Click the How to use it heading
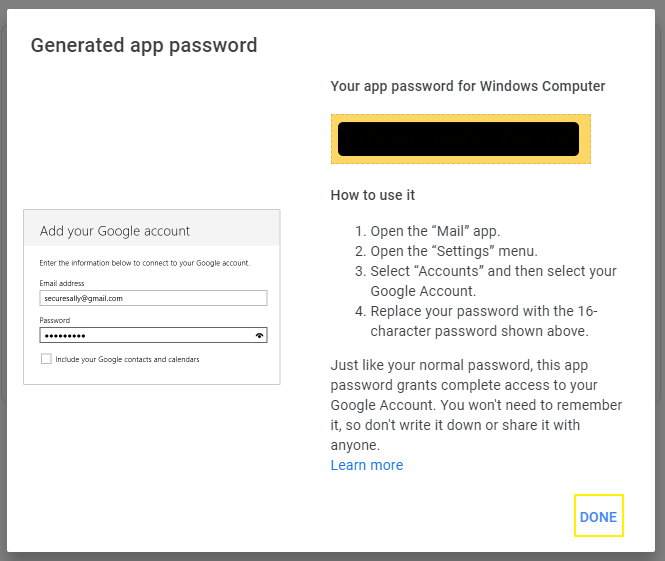665x561 pixels. click(x=372, y=195)
